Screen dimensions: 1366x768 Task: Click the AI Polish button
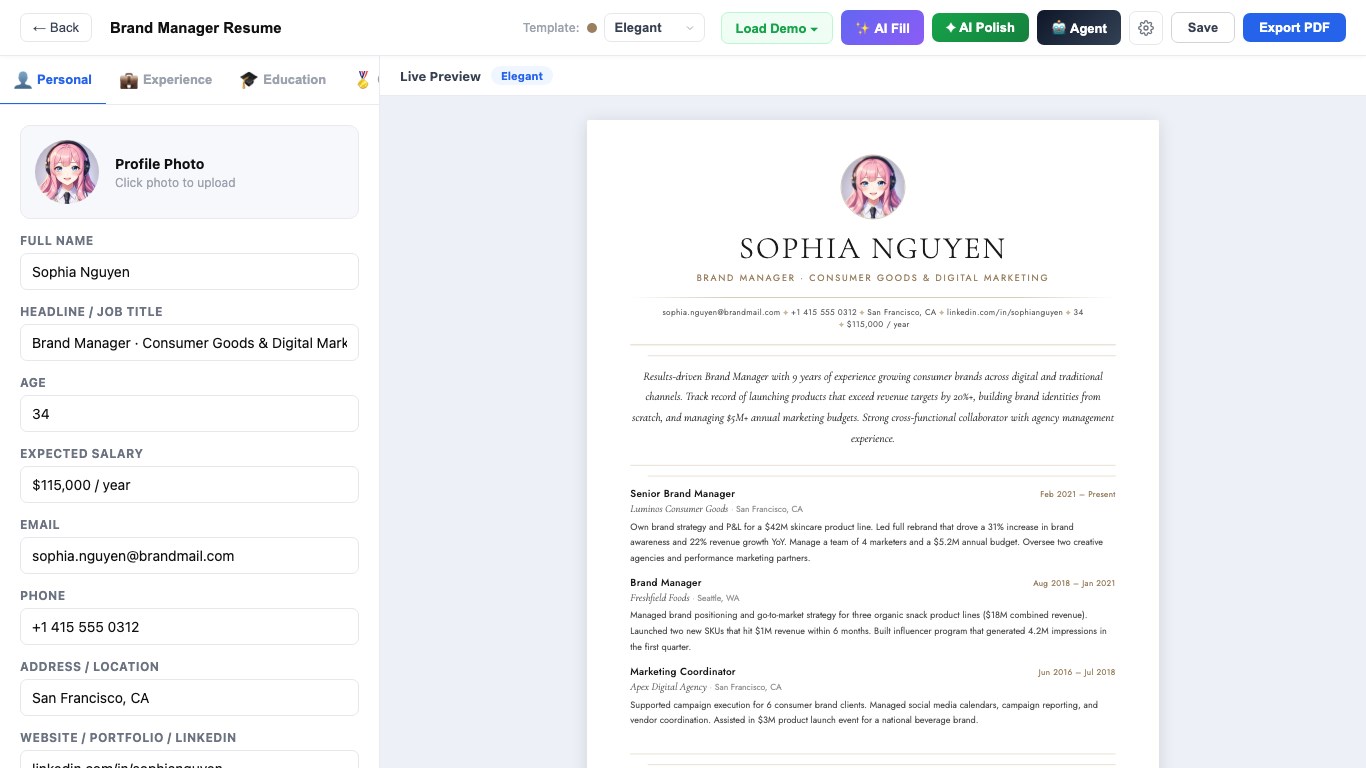click(x=980, y=28)
